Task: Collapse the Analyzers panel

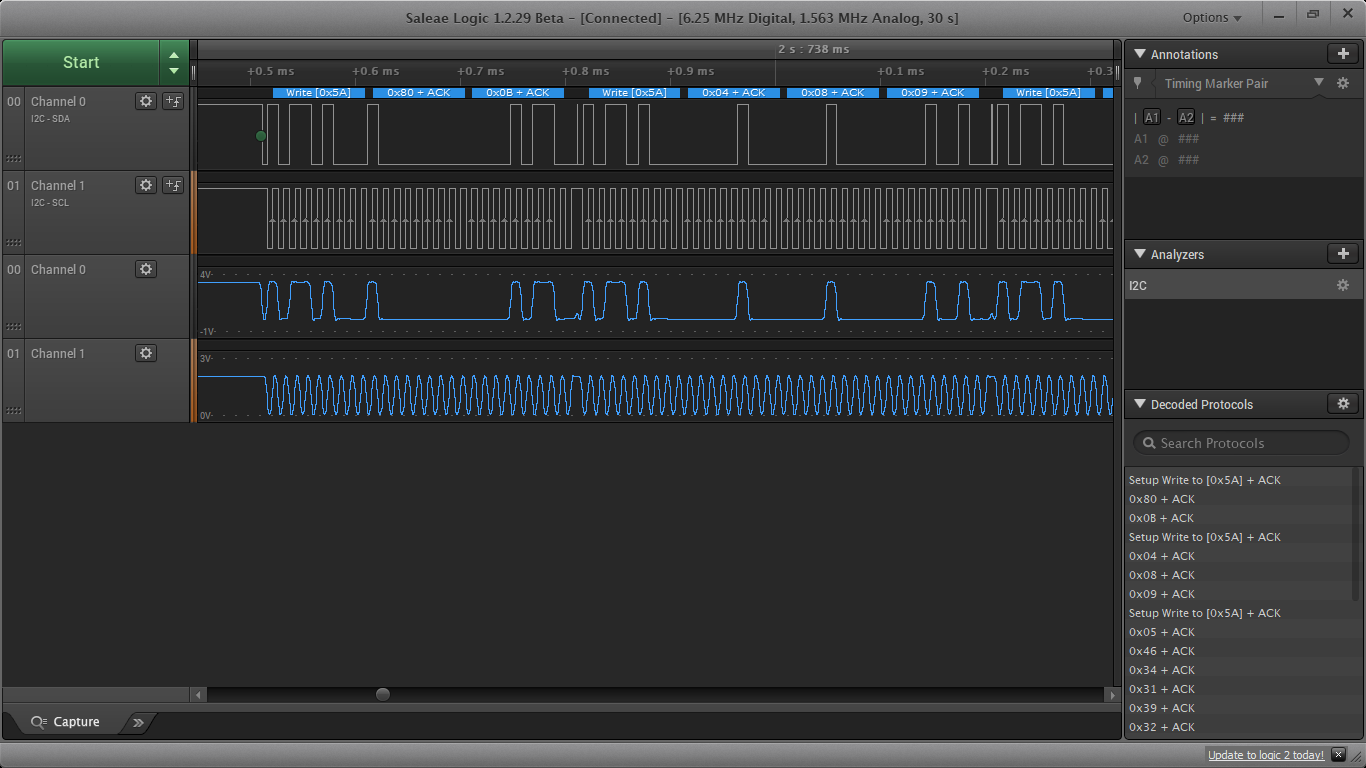Action: [1139, 254]
